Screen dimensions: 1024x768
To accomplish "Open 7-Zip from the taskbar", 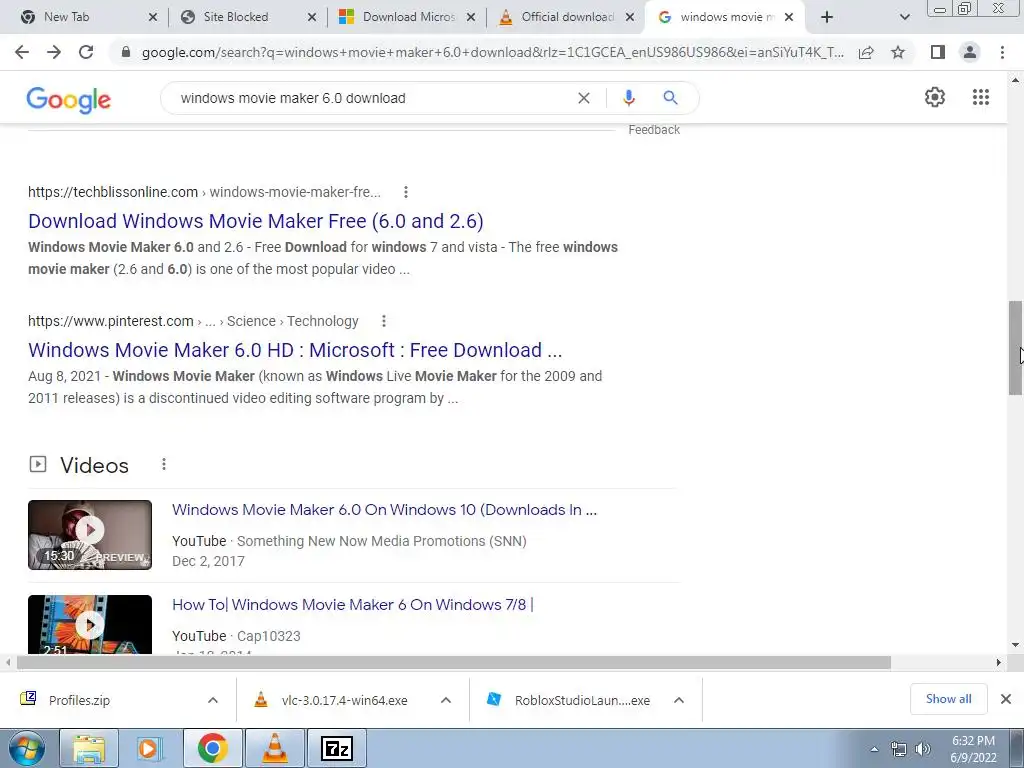I will [336, 748].
